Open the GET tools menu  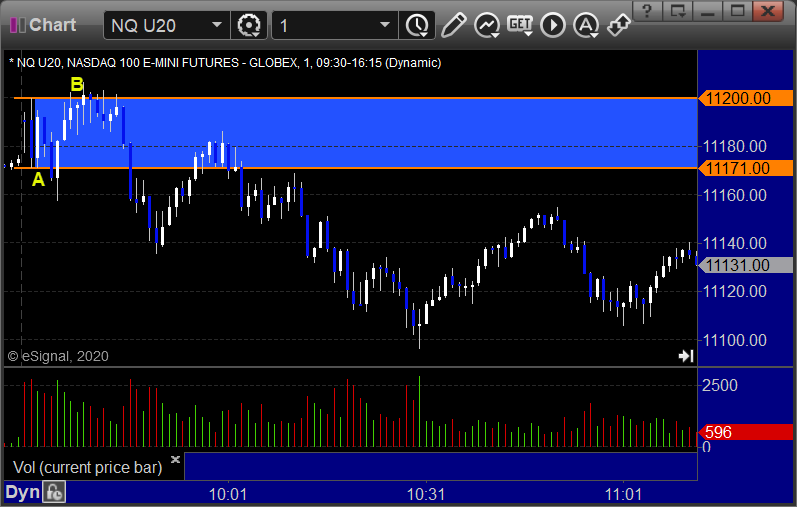(x=520, y=25)
